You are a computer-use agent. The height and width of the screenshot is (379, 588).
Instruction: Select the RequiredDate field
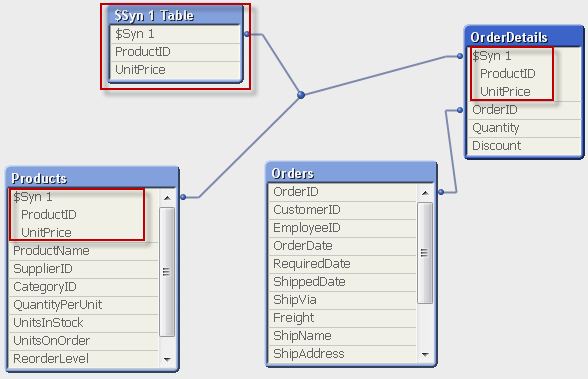point(343,264)
